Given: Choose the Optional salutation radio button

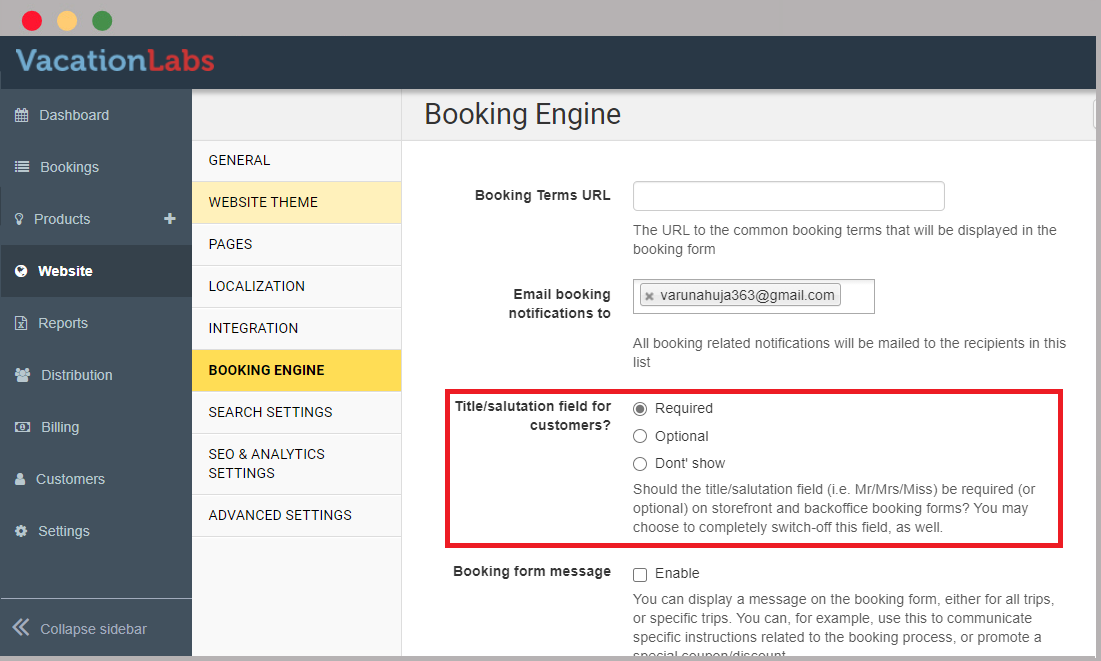Looking at the screenshot, I should tap(640, 436).
